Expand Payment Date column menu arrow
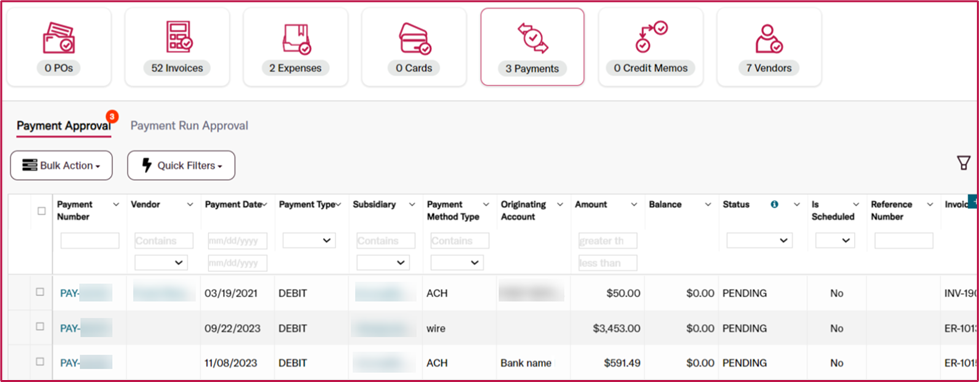This screenshot has height=382, width=979. tap(265, 205)
